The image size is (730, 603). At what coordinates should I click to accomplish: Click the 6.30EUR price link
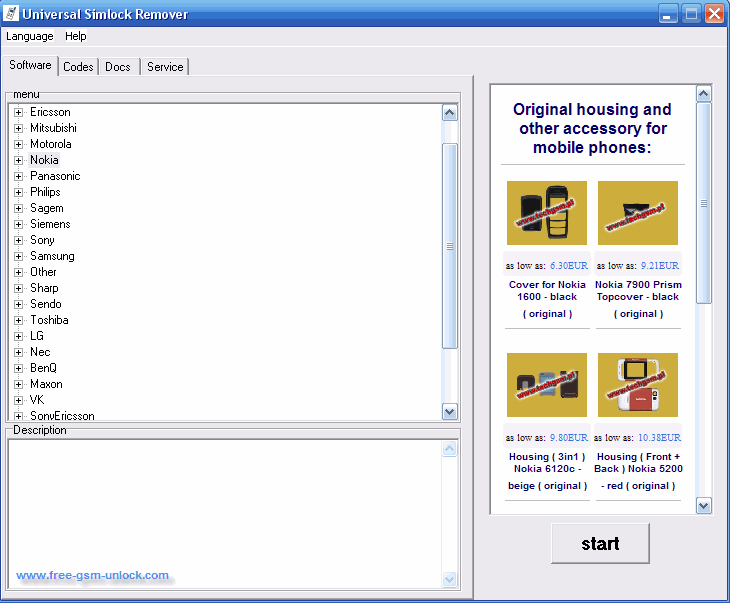pyautogui.click(x=569, y=265)
